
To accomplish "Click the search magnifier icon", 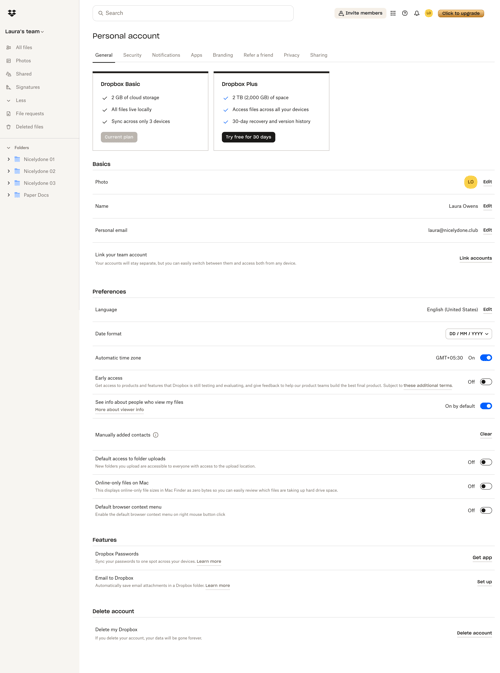I will [x=100, y=13].
